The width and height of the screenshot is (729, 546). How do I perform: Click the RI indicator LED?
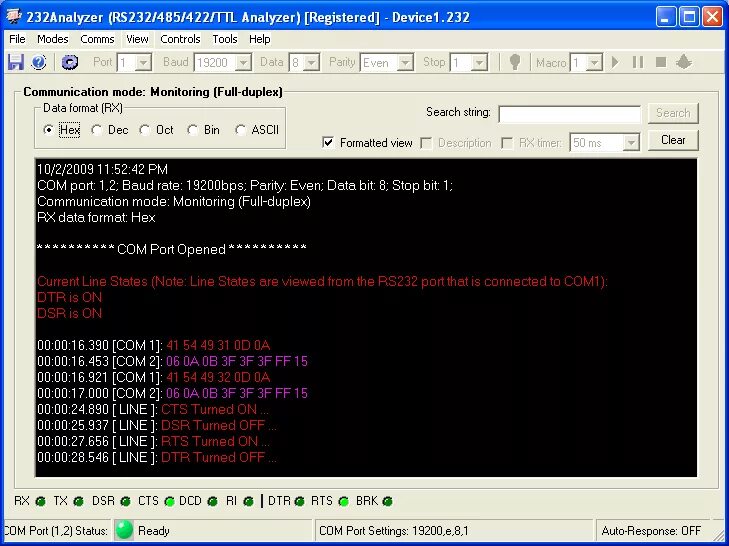tap(248, 501)
